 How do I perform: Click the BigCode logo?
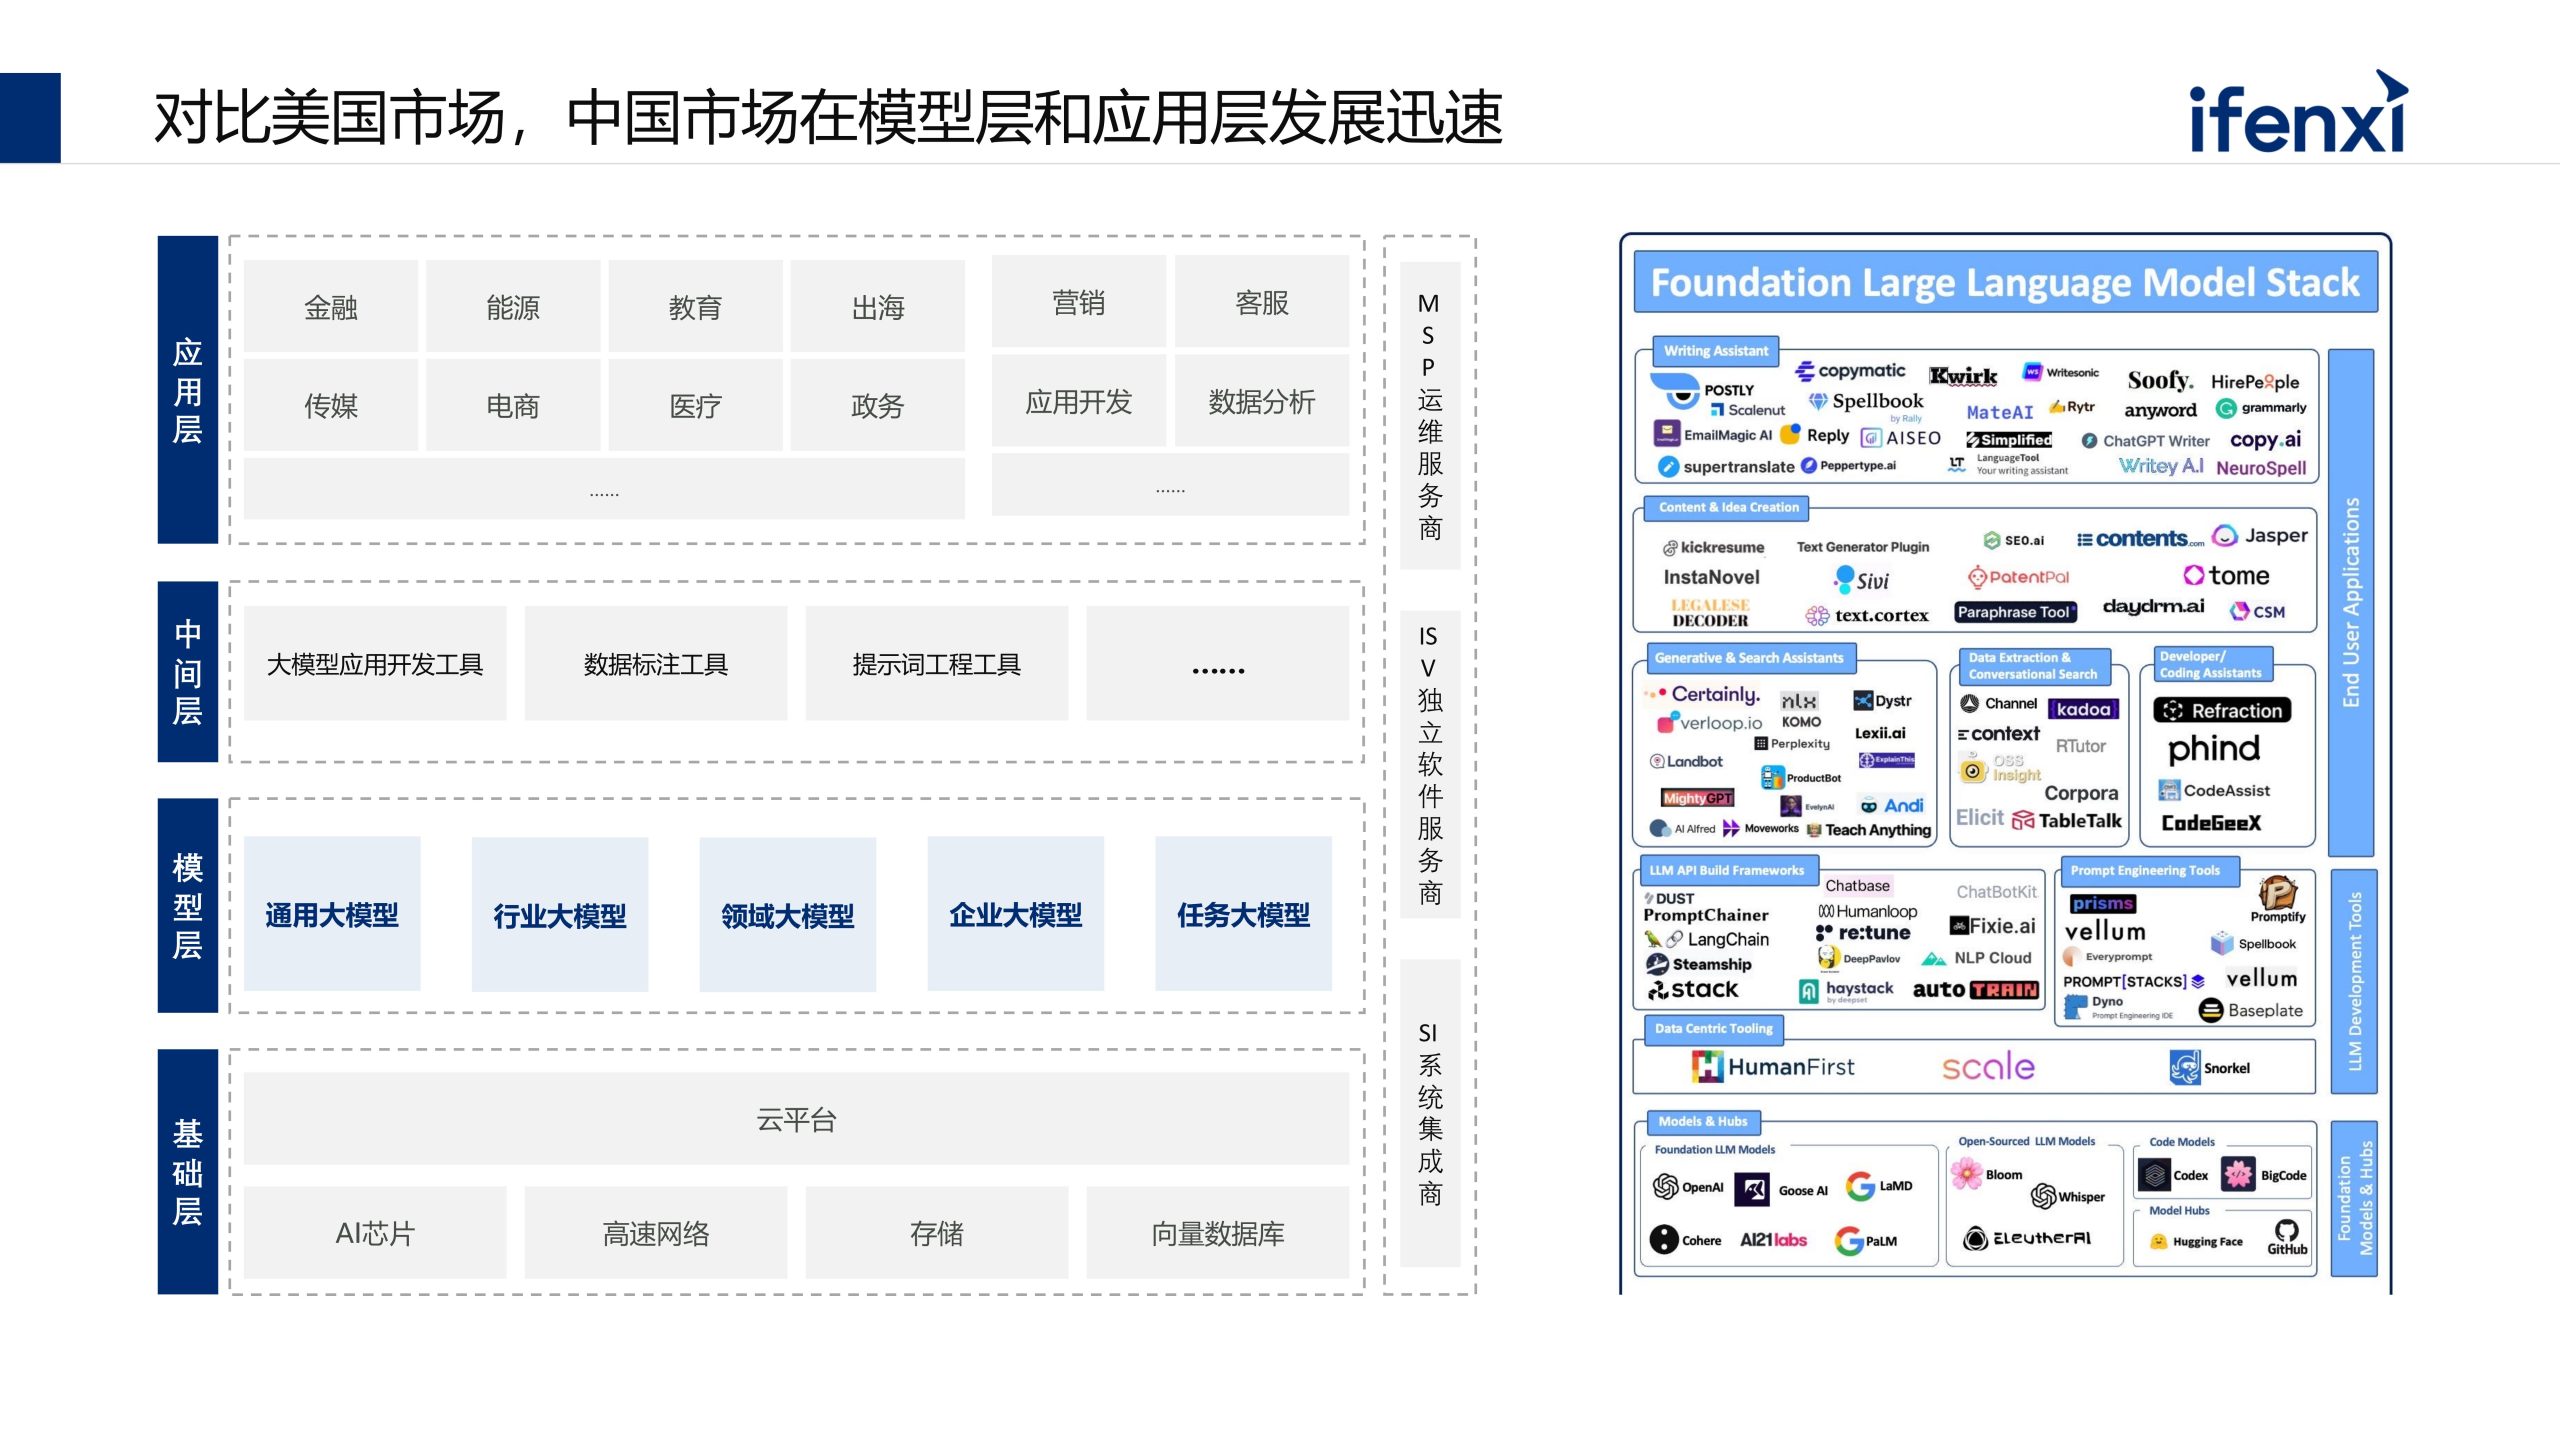click(2264, 1175)
